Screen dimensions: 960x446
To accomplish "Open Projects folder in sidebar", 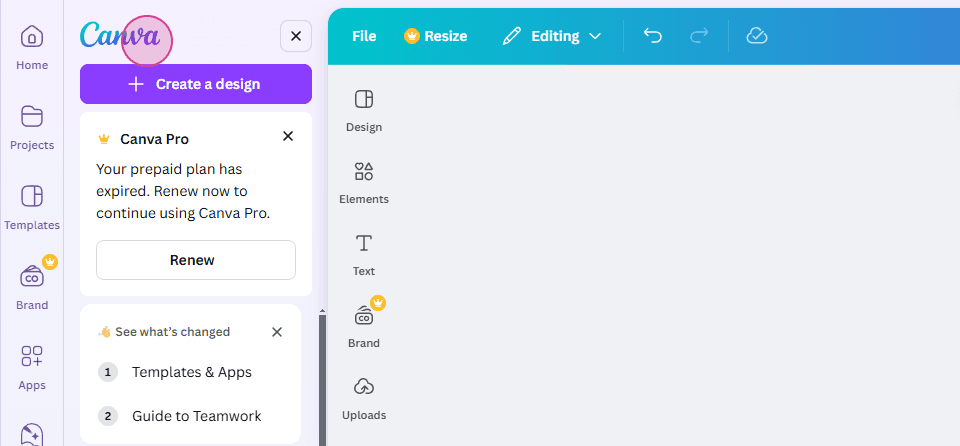I will [32, 127].
